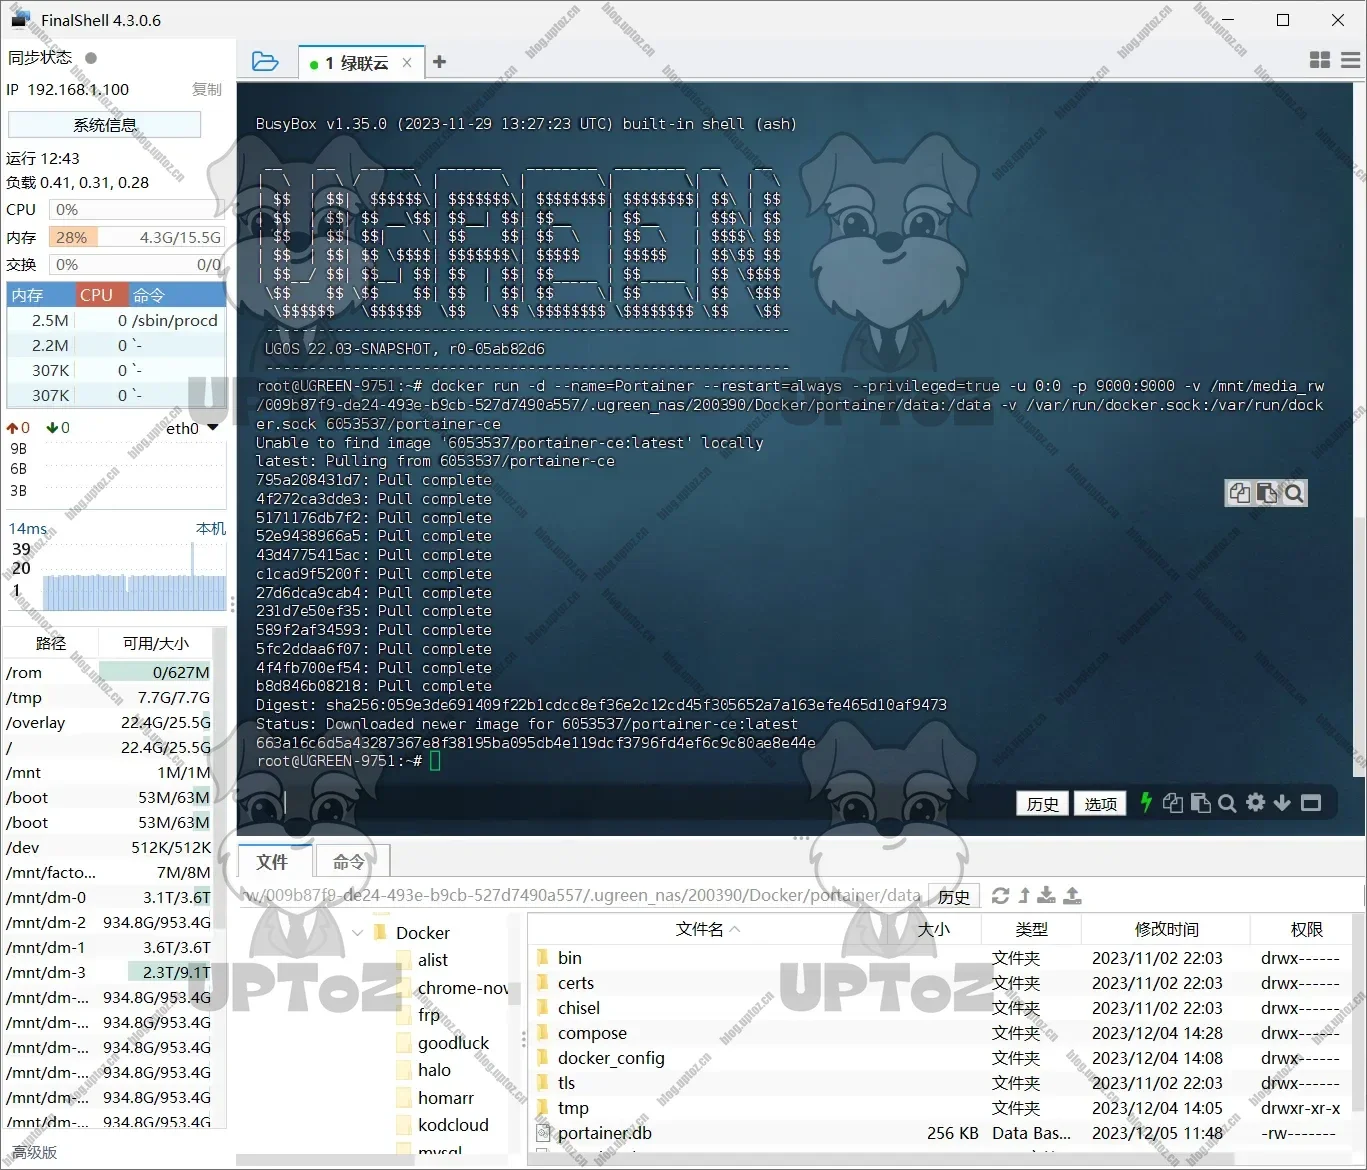
Task: Sort files by 类型 column header
Action: [1031, 929]
